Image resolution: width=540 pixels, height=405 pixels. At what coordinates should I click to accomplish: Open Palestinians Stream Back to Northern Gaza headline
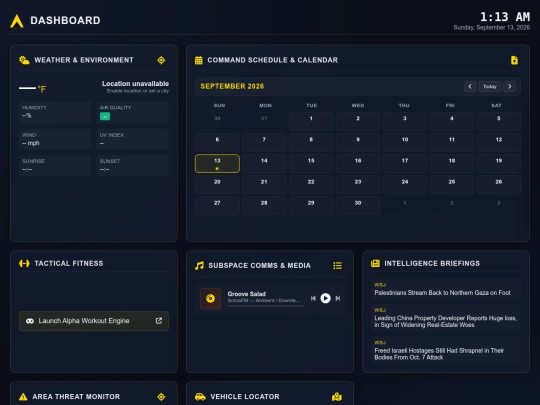coord(446,290)
